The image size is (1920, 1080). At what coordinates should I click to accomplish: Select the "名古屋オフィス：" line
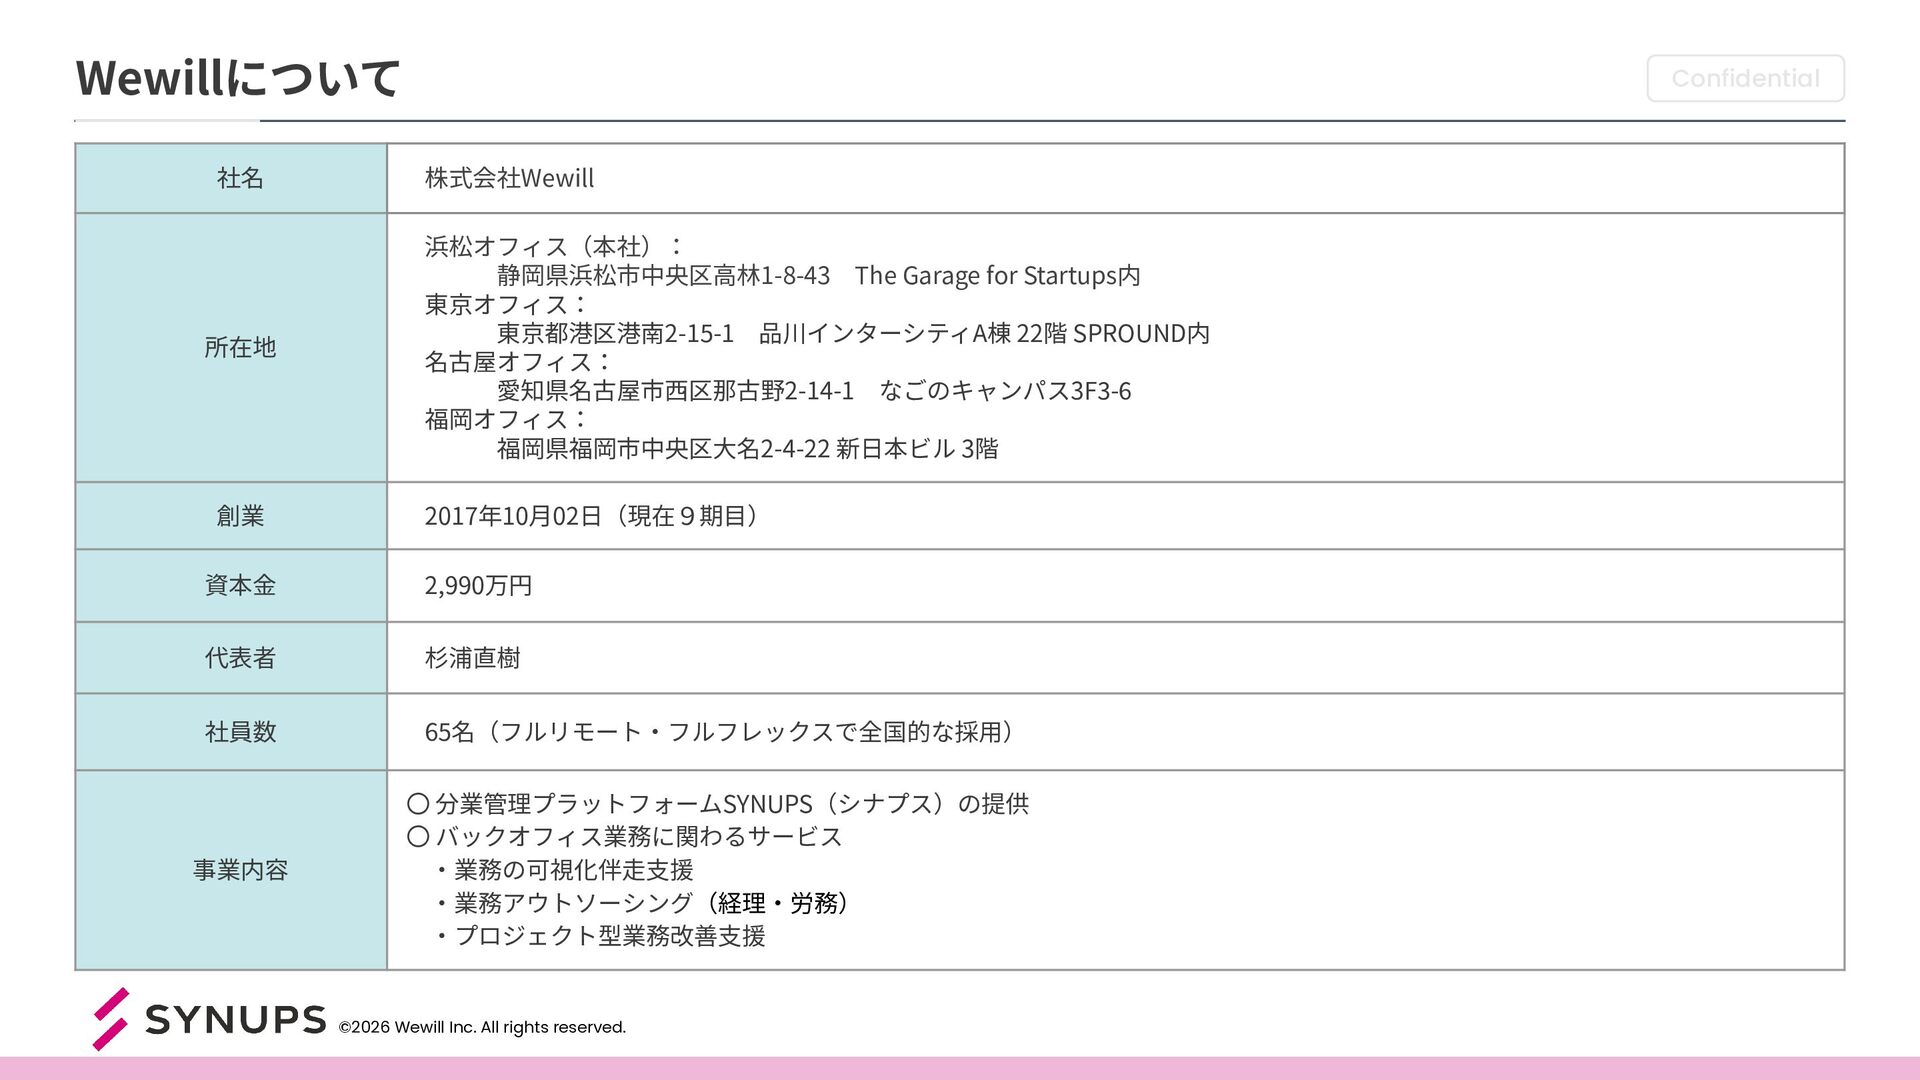519,361
